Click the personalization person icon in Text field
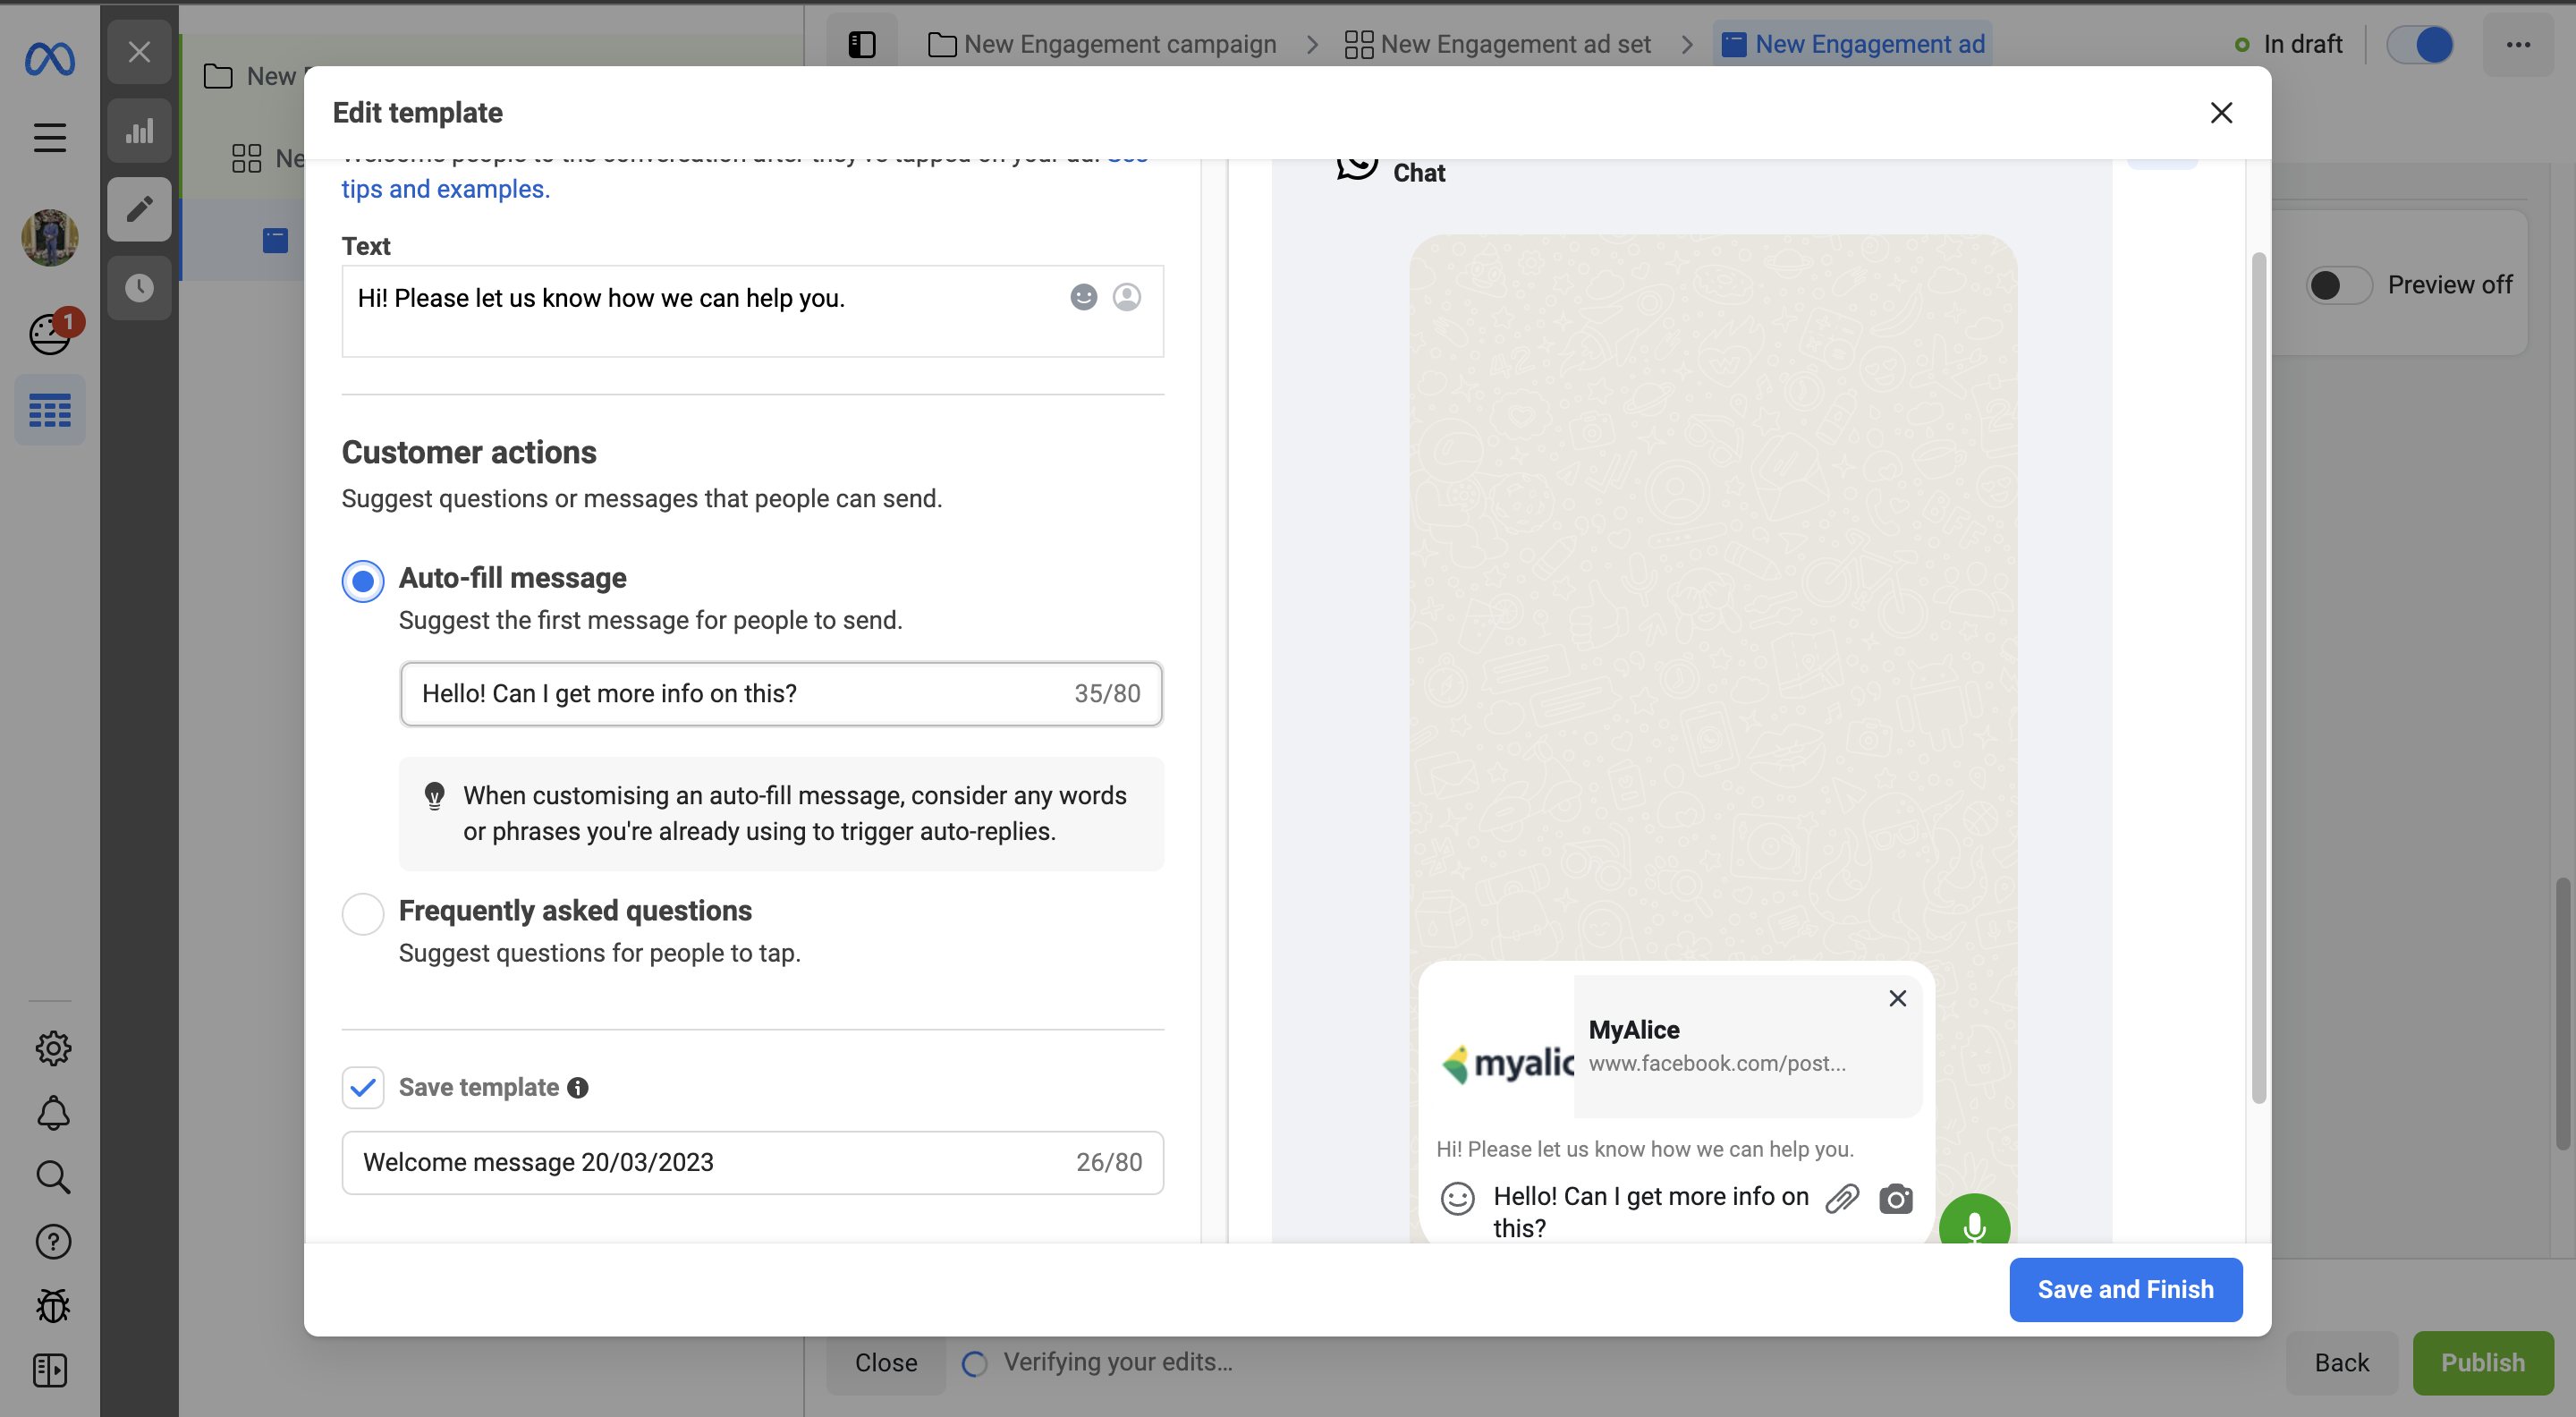 click(x=1126, y=297)
